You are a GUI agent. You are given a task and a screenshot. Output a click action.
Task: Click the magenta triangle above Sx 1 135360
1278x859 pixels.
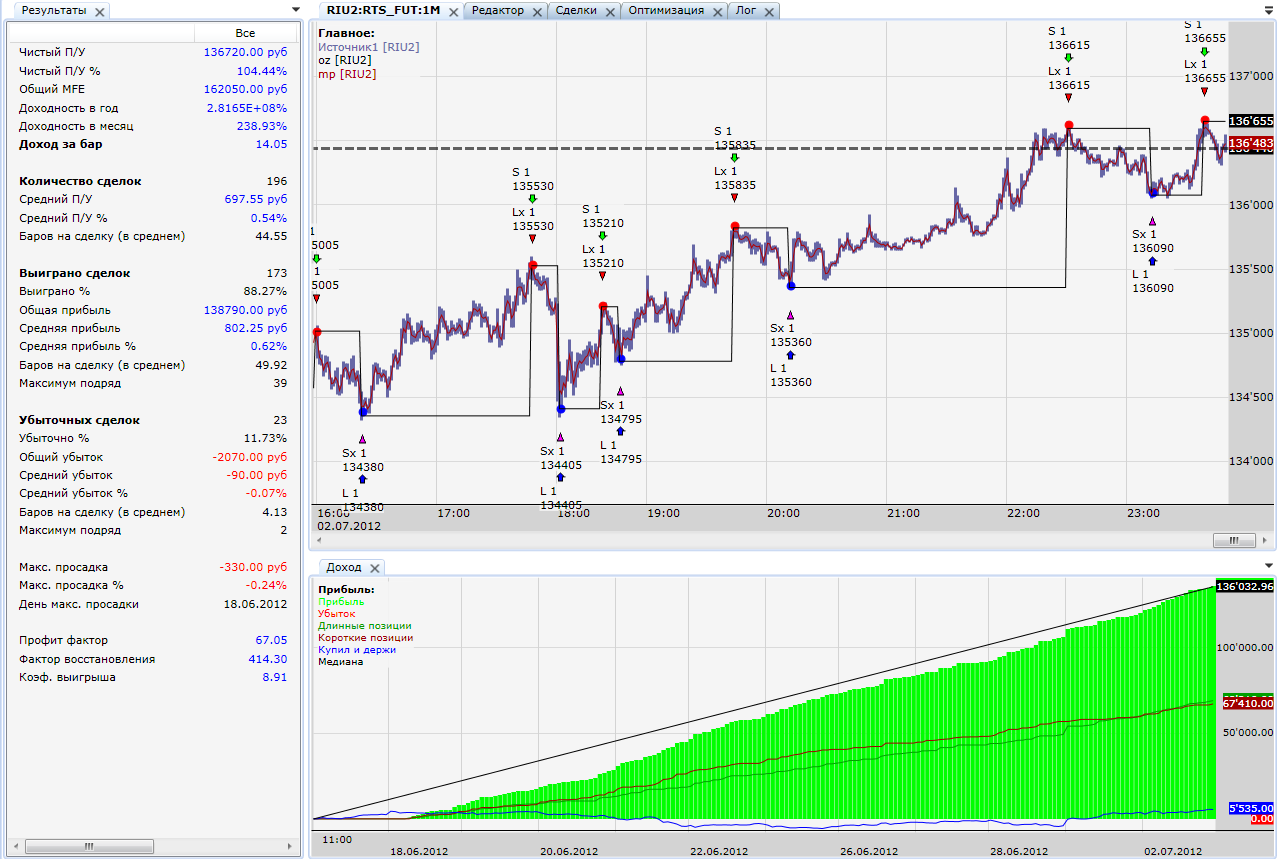coord(791,315)
